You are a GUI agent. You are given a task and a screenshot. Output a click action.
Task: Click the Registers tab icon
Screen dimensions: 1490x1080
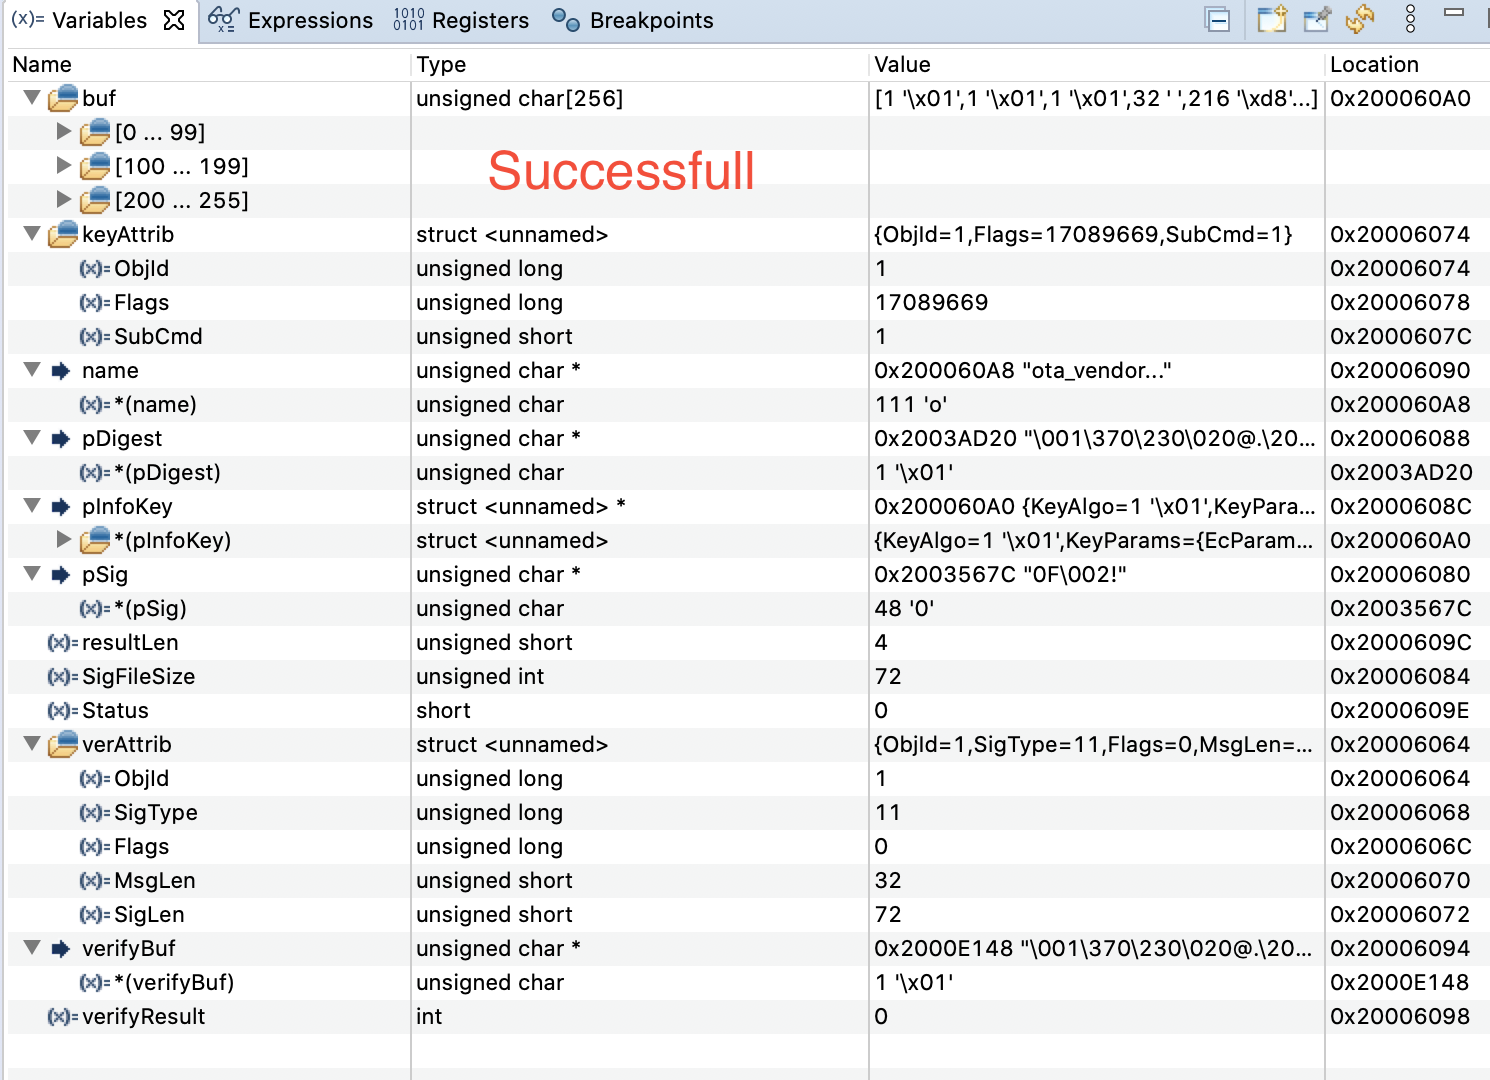(408, 20)
